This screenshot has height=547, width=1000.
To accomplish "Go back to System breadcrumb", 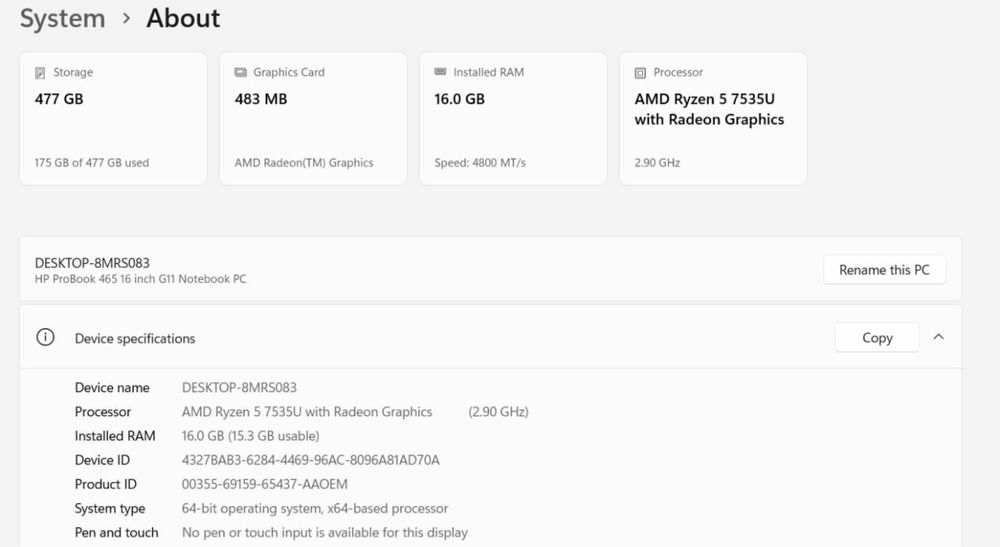I will point(62,18).
